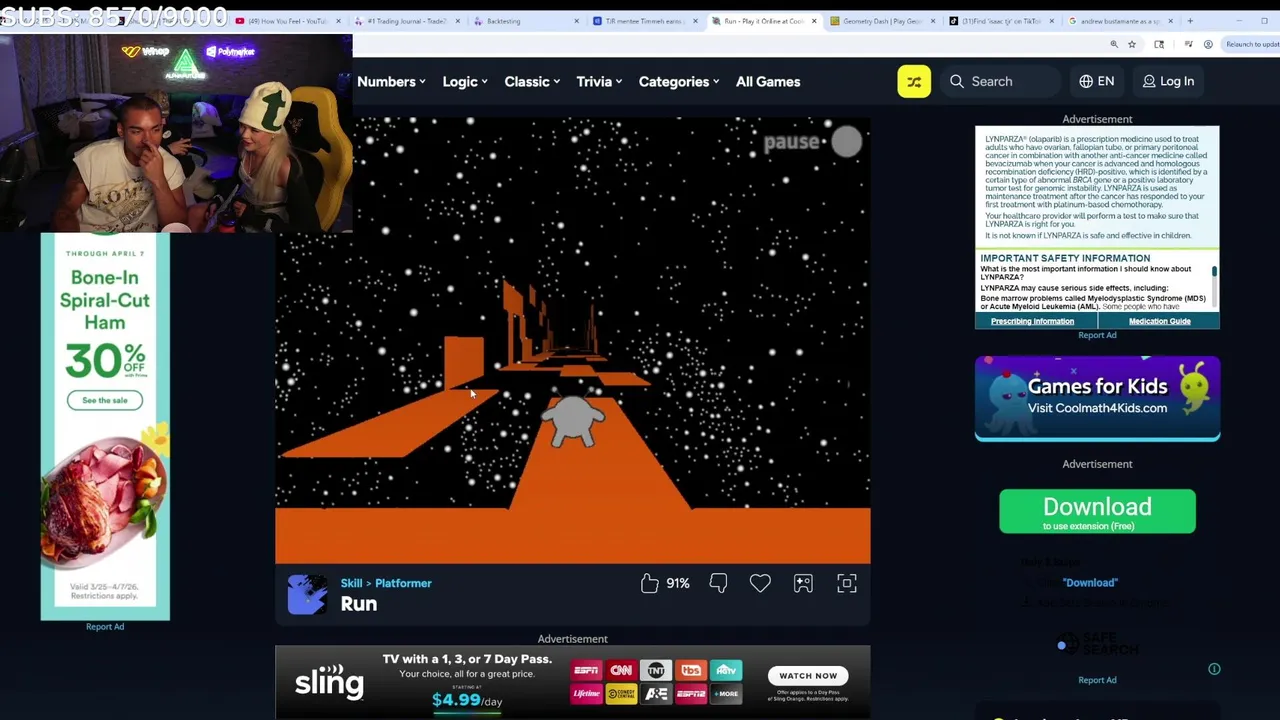This screenshot has width=1280, height=720.
Task: Click the 91% like rating text
Action: 678,583
